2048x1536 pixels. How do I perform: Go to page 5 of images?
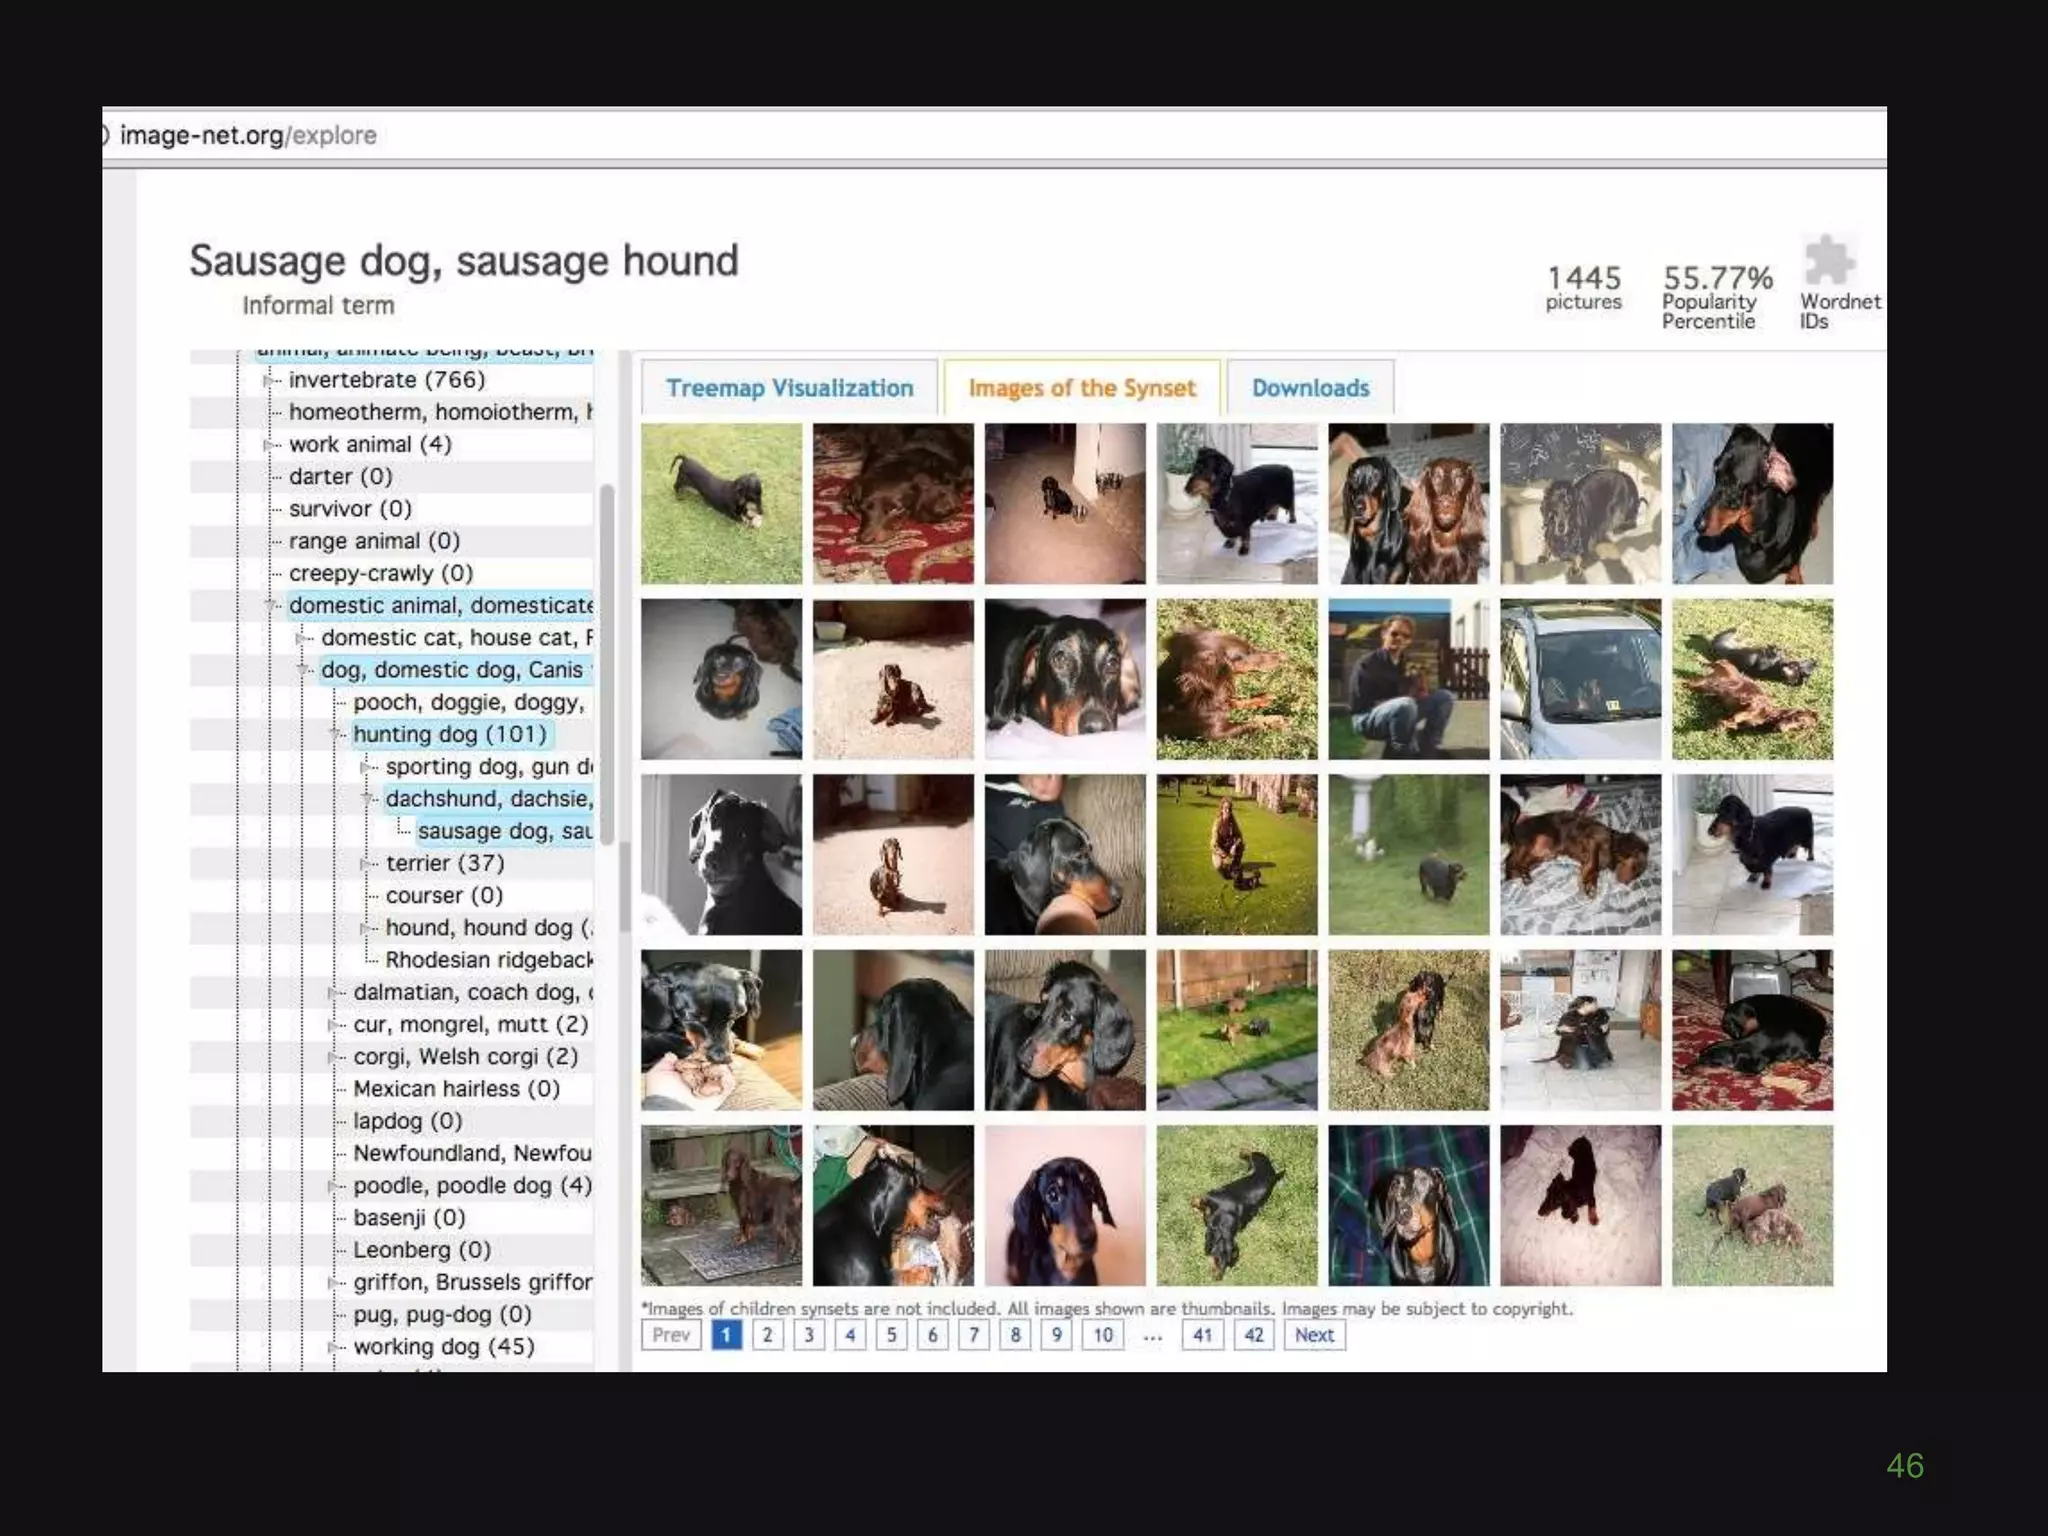[x=891, y=1335]
